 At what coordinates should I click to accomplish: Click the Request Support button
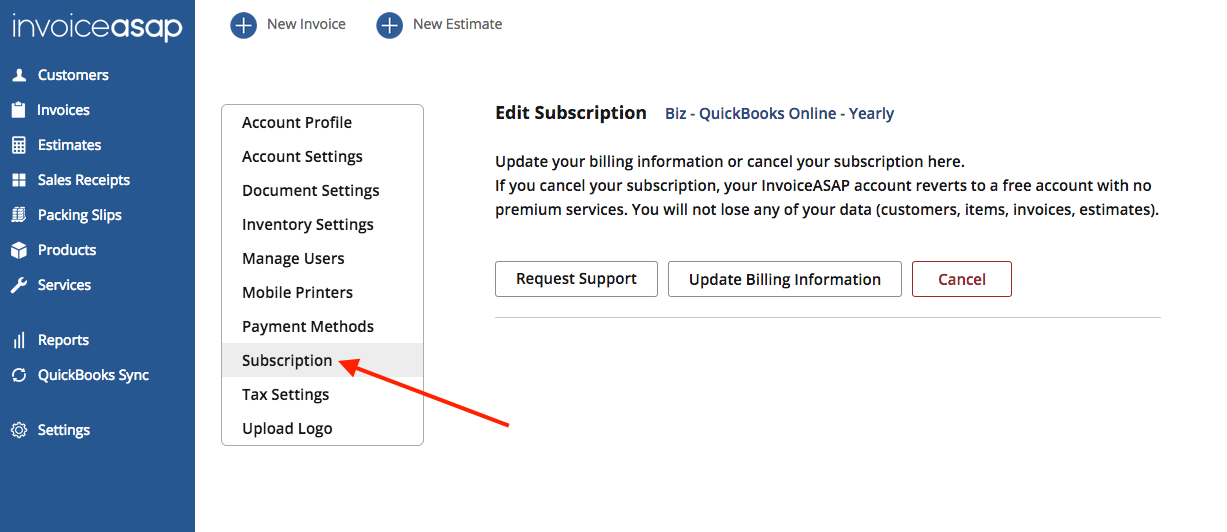pyautogui.click(x=576, y=279)
